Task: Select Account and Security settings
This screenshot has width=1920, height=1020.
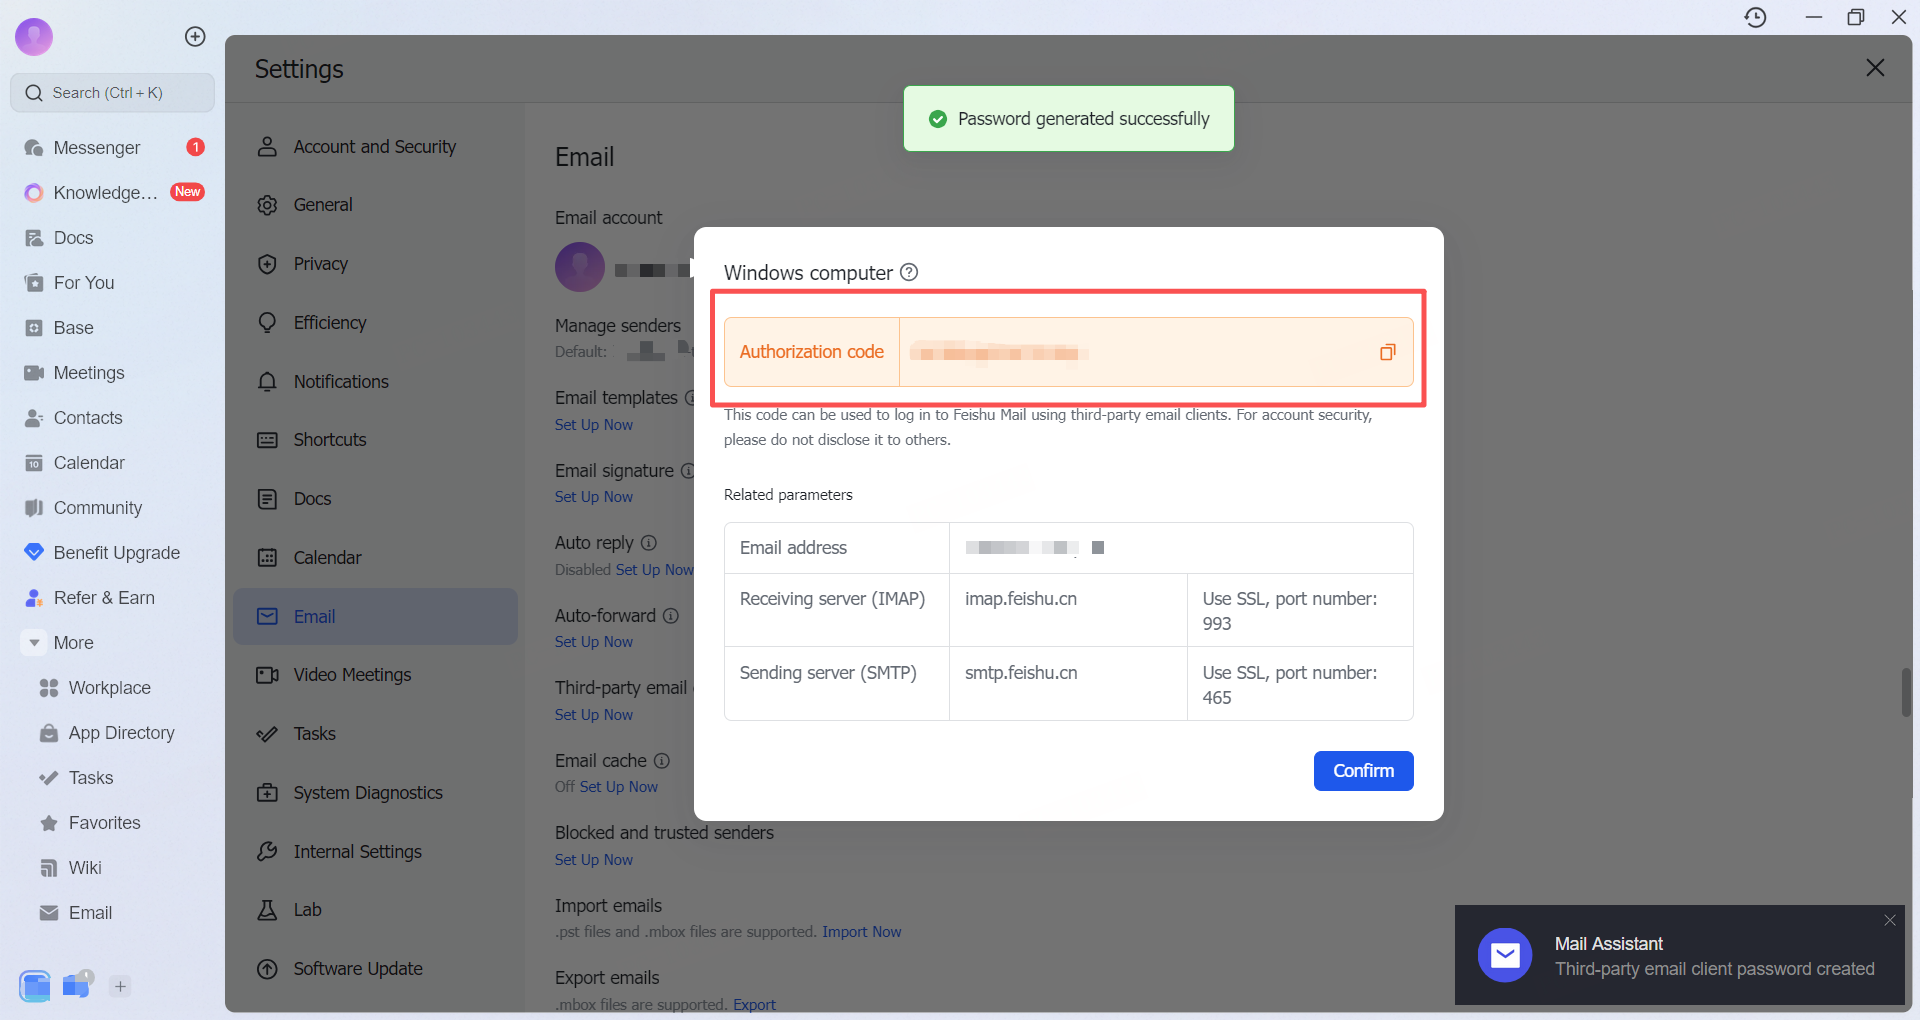Action: click(374, 147)
